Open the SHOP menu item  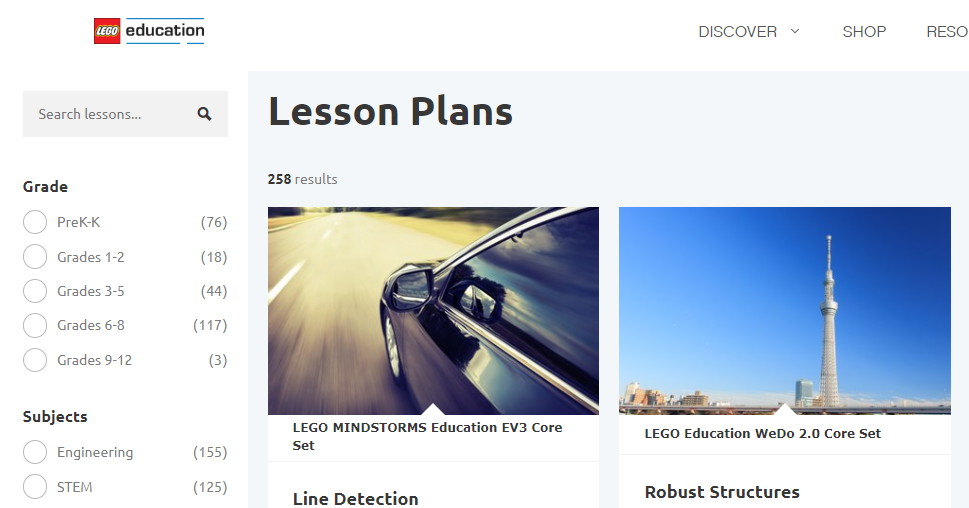pyautogui.click(x=864, y=32)
